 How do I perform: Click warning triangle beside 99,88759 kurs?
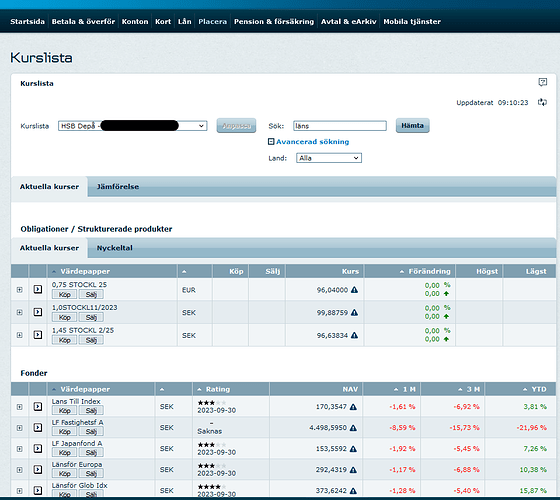(x=354, y=312)
